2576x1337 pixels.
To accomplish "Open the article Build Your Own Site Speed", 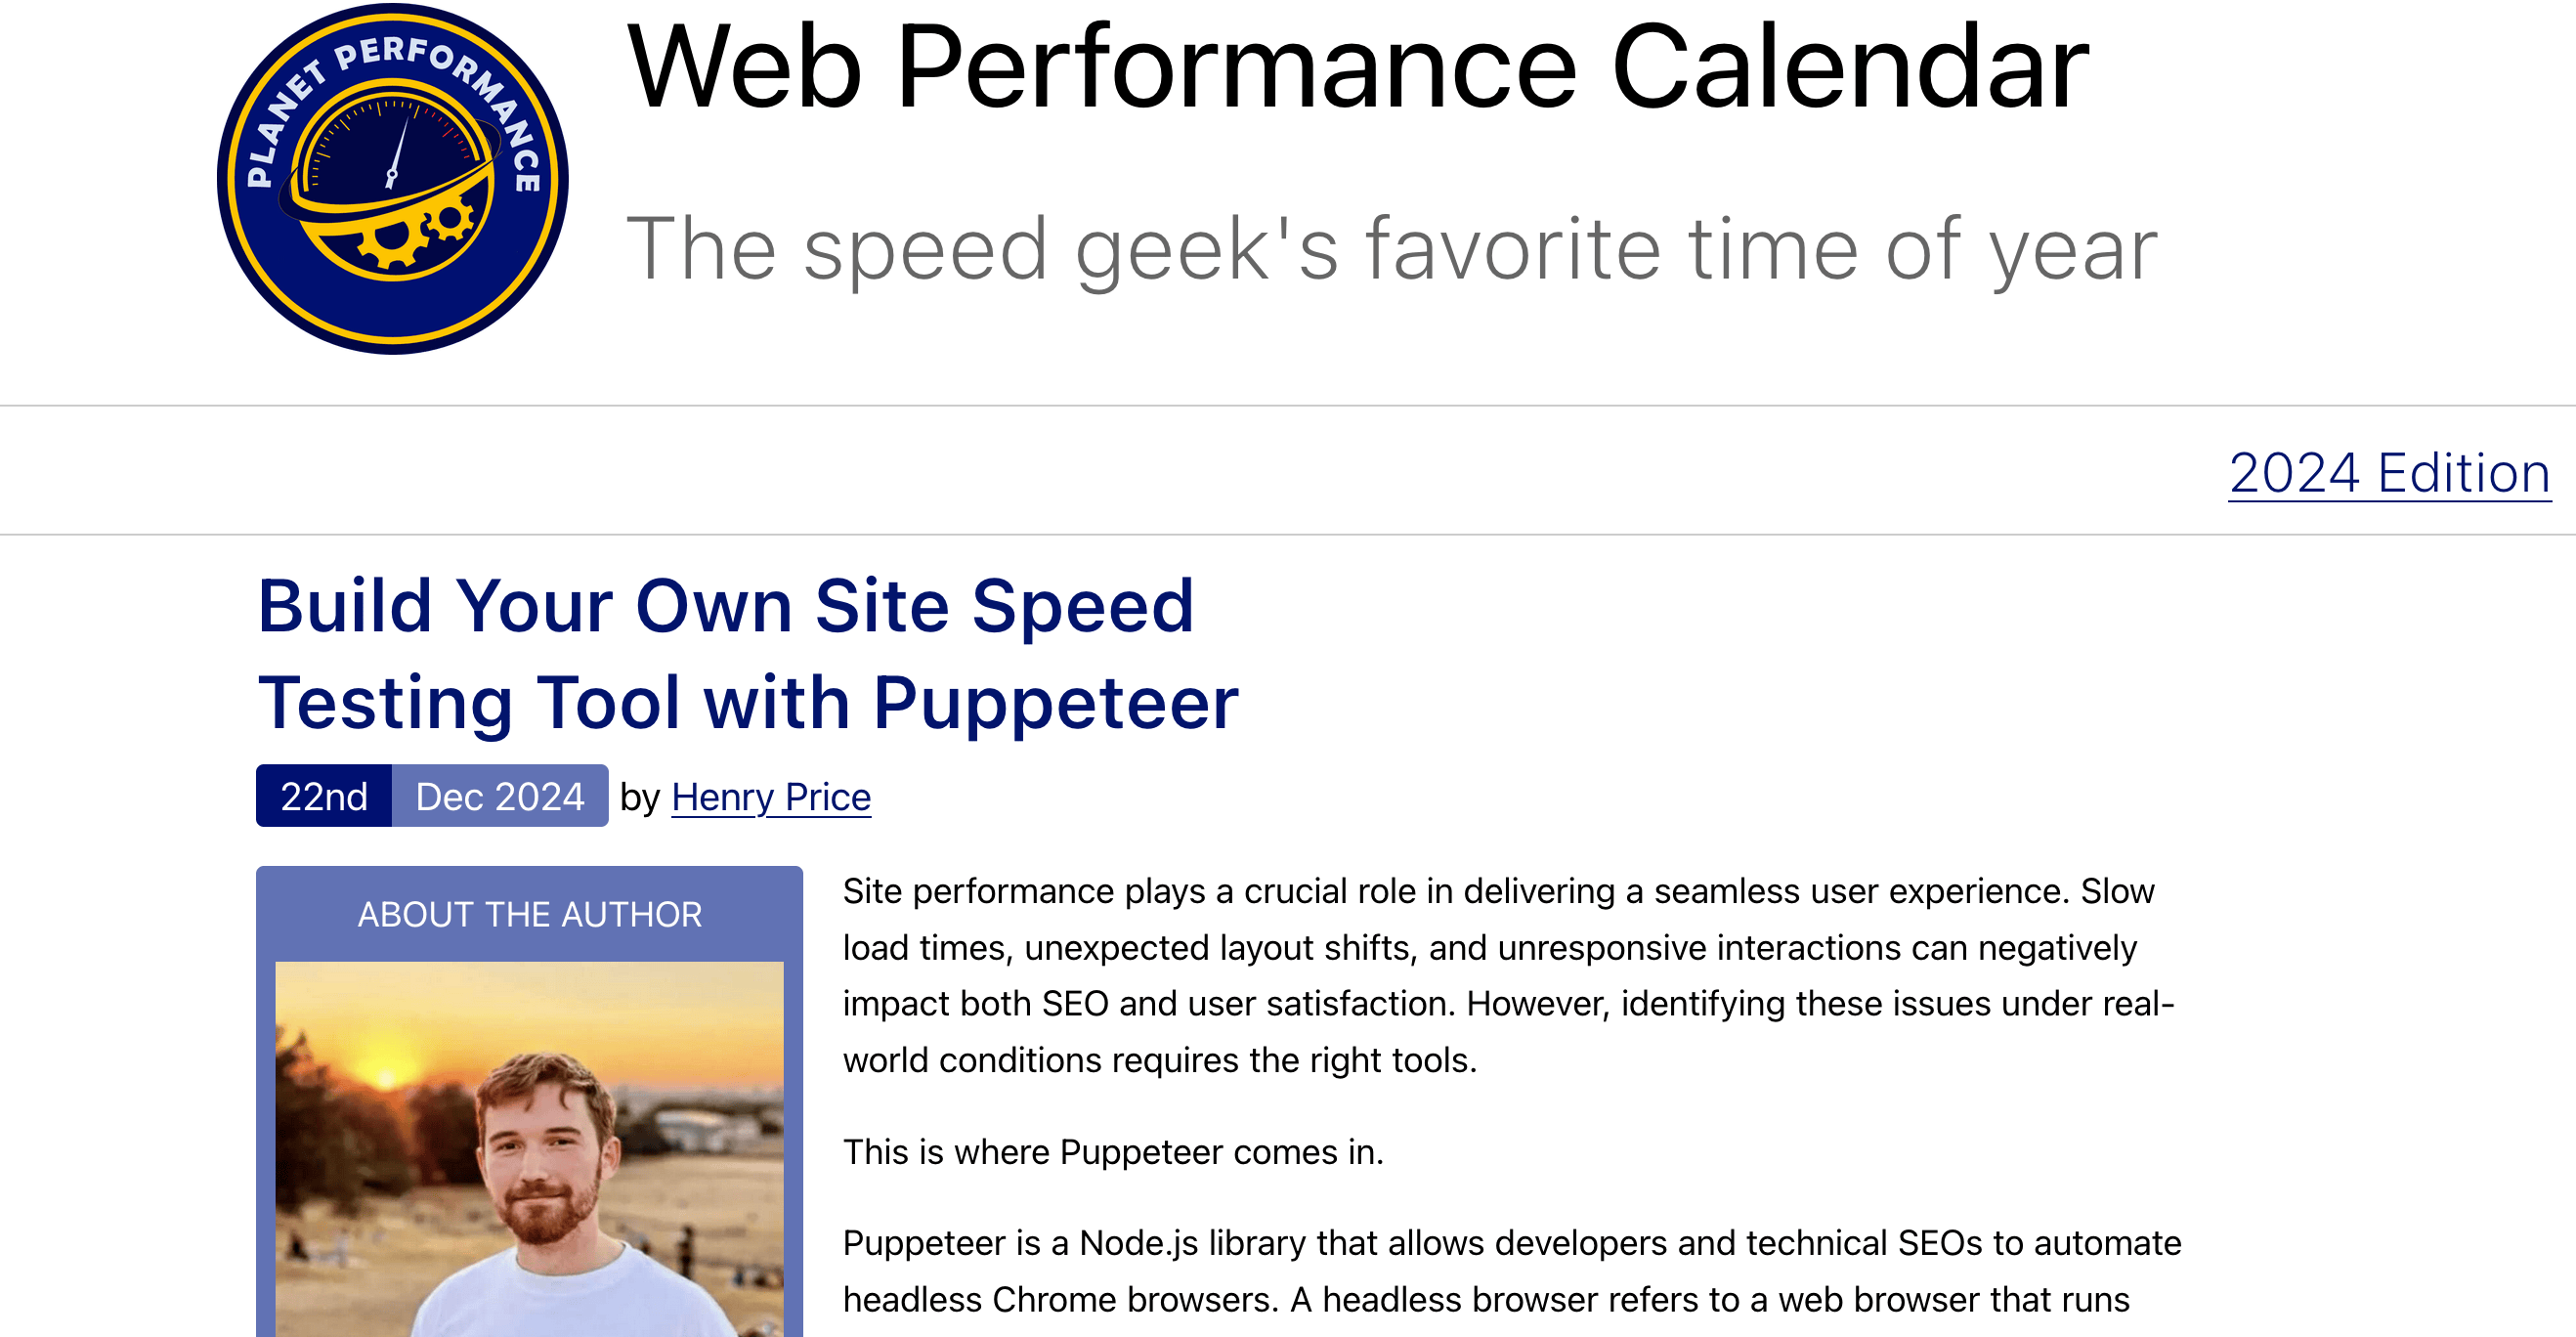I will point(726,603).
